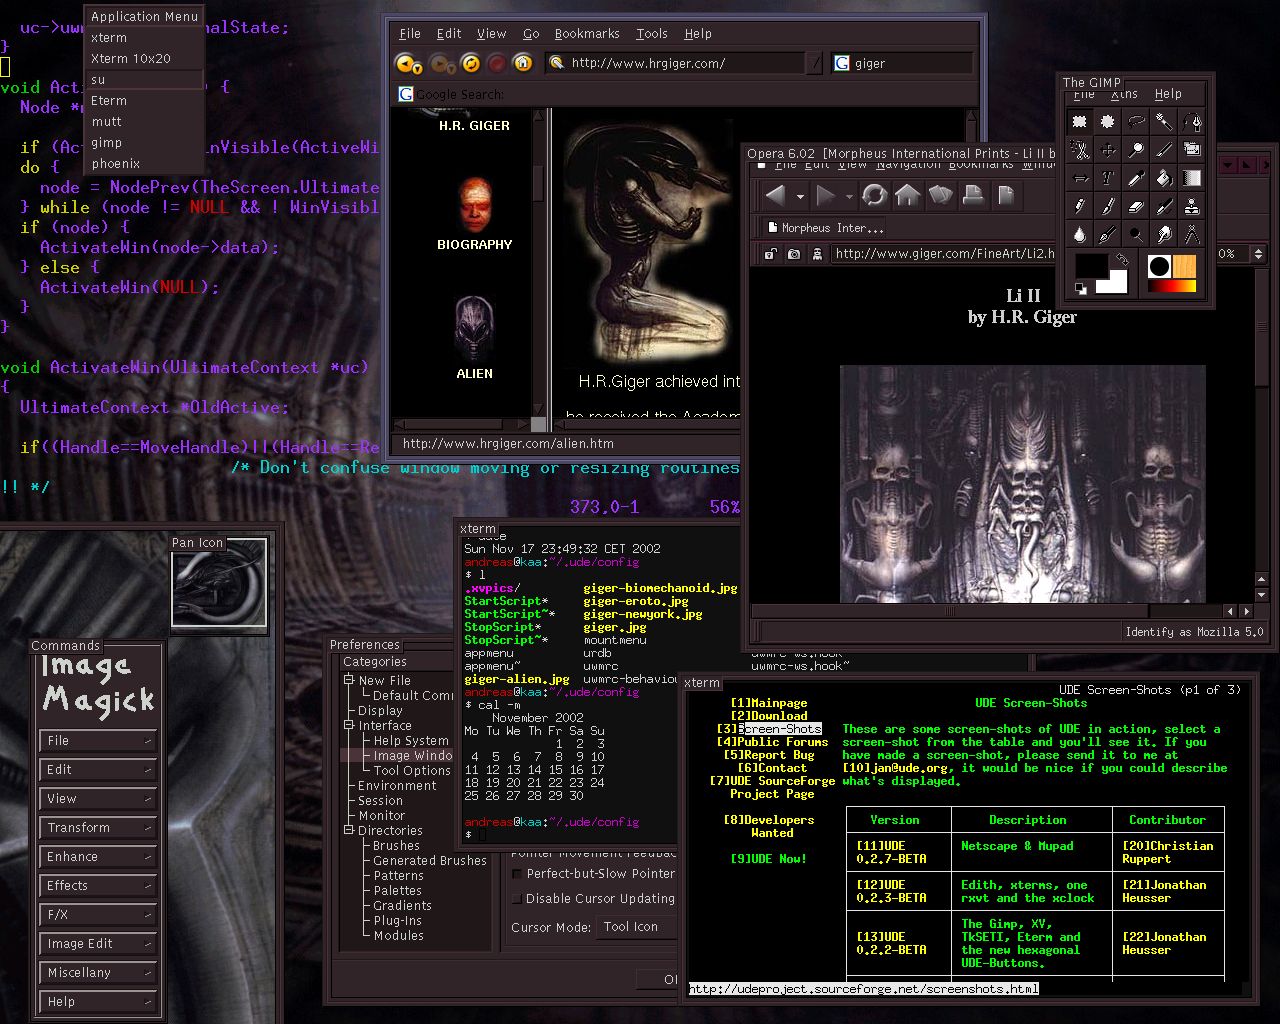Open the Opera forward history dropdown arrow

click(x=849, y=196)
